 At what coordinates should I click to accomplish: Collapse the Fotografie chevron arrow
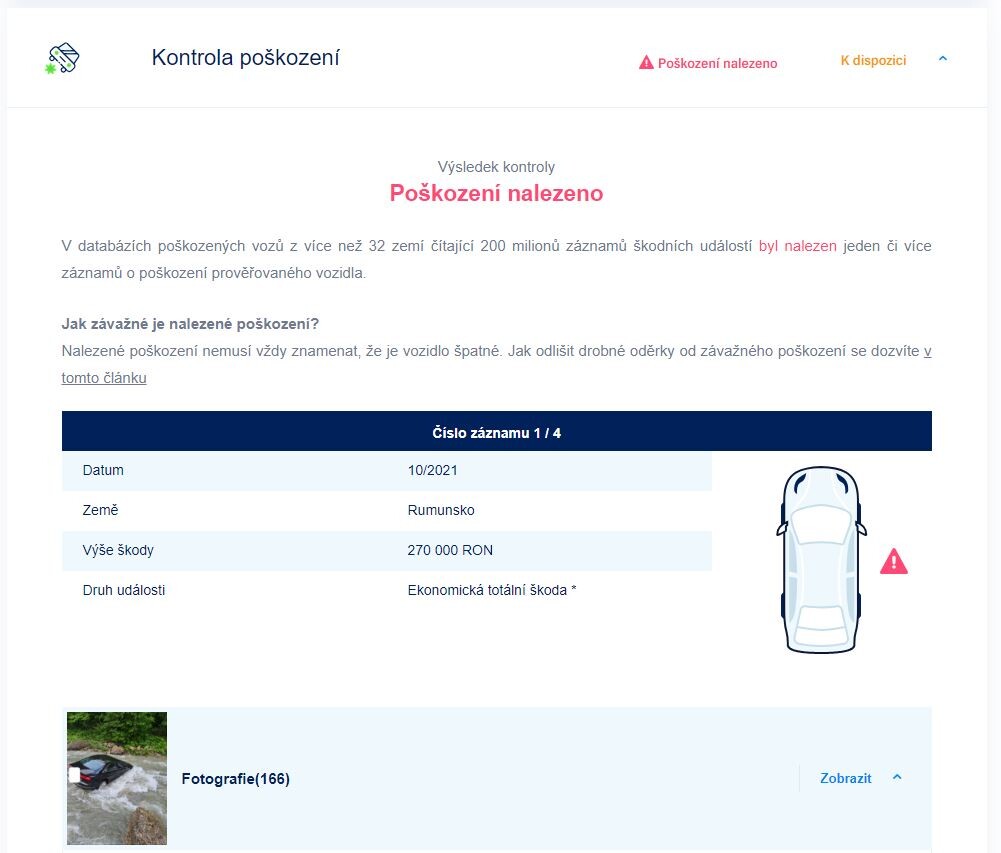897,777
